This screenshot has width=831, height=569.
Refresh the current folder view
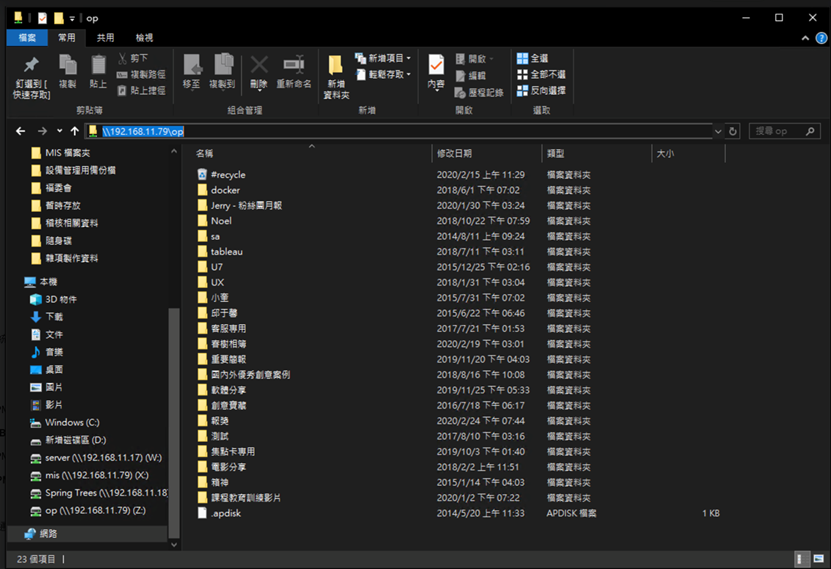(x=733, y=131)
